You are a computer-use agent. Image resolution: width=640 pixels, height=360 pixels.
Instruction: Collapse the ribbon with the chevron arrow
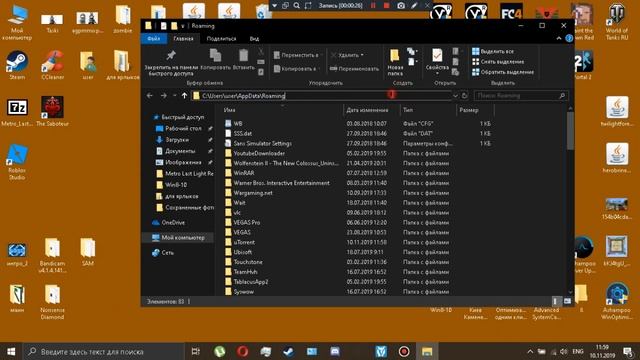point(559,38)
